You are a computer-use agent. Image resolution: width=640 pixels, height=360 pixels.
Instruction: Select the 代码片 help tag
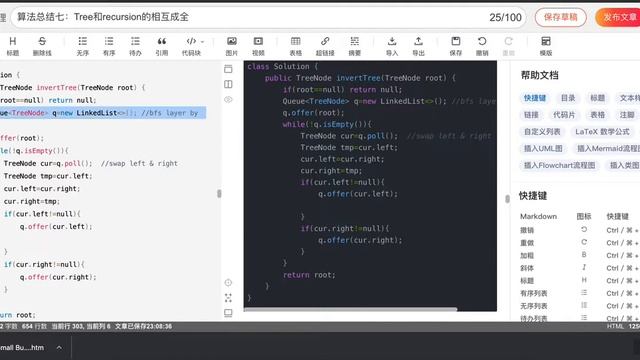click(x=564, y=115)
